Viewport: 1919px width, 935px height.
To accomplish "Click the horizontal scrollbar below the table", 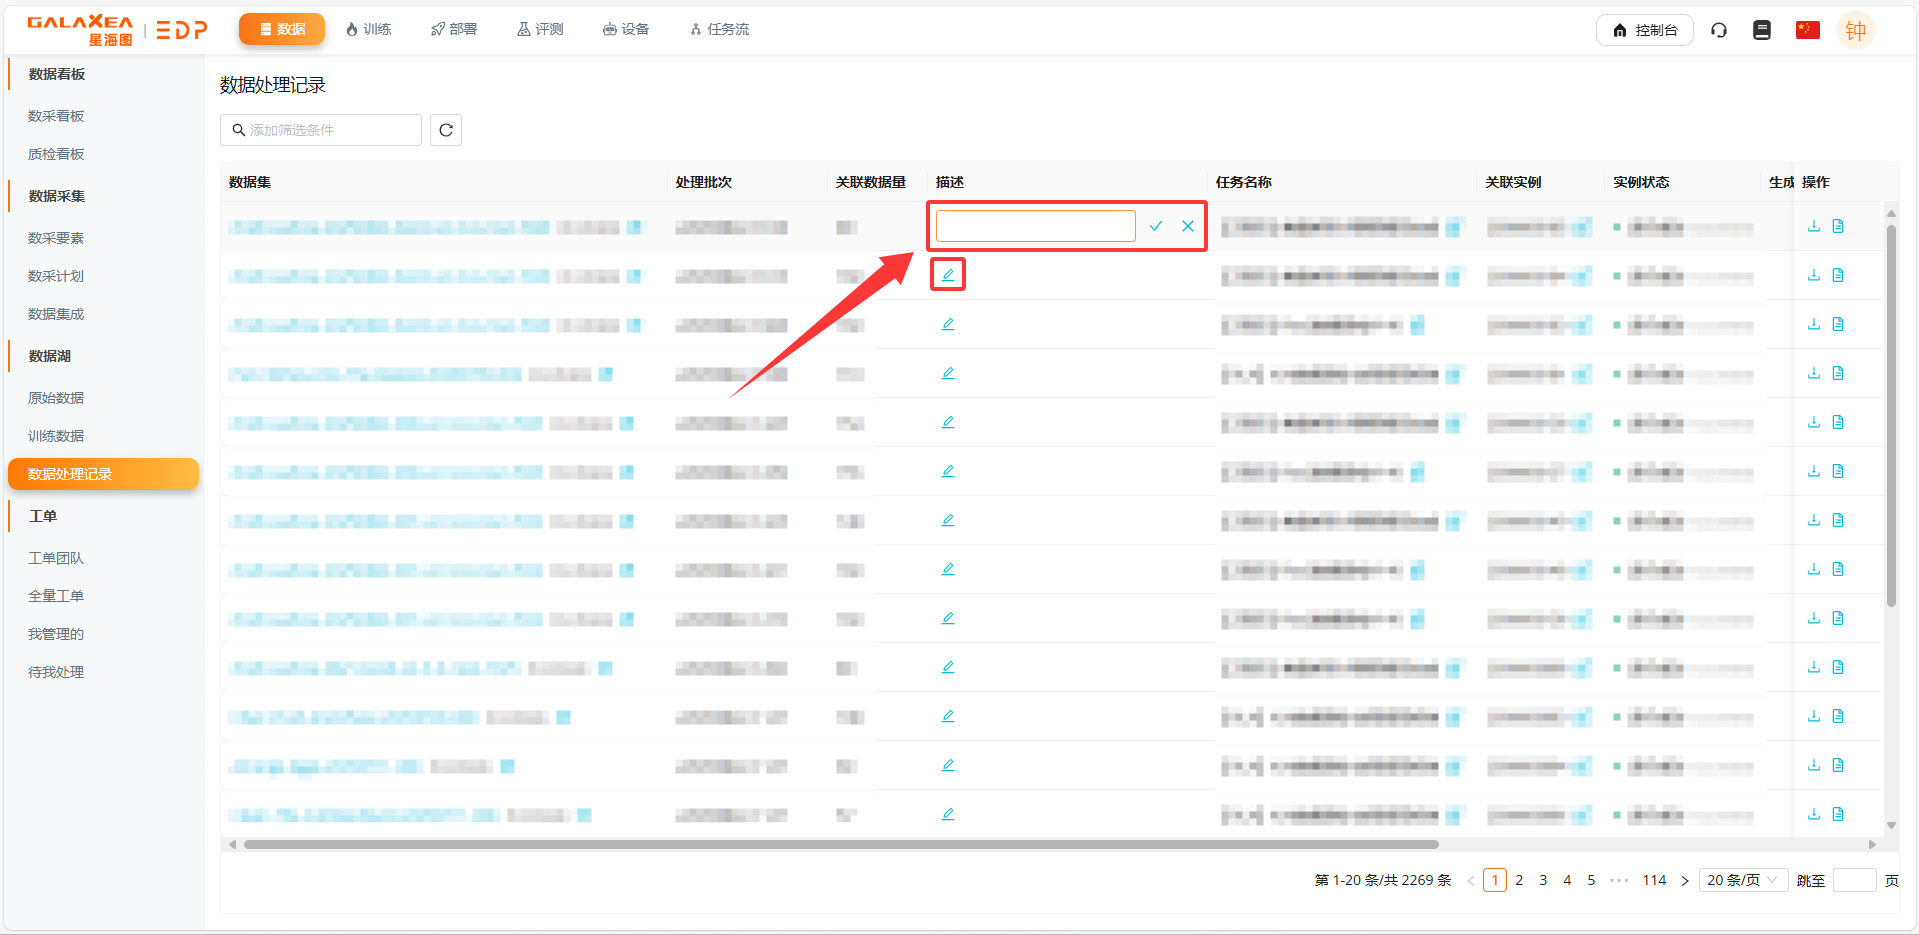I will [x=840, y=845].
